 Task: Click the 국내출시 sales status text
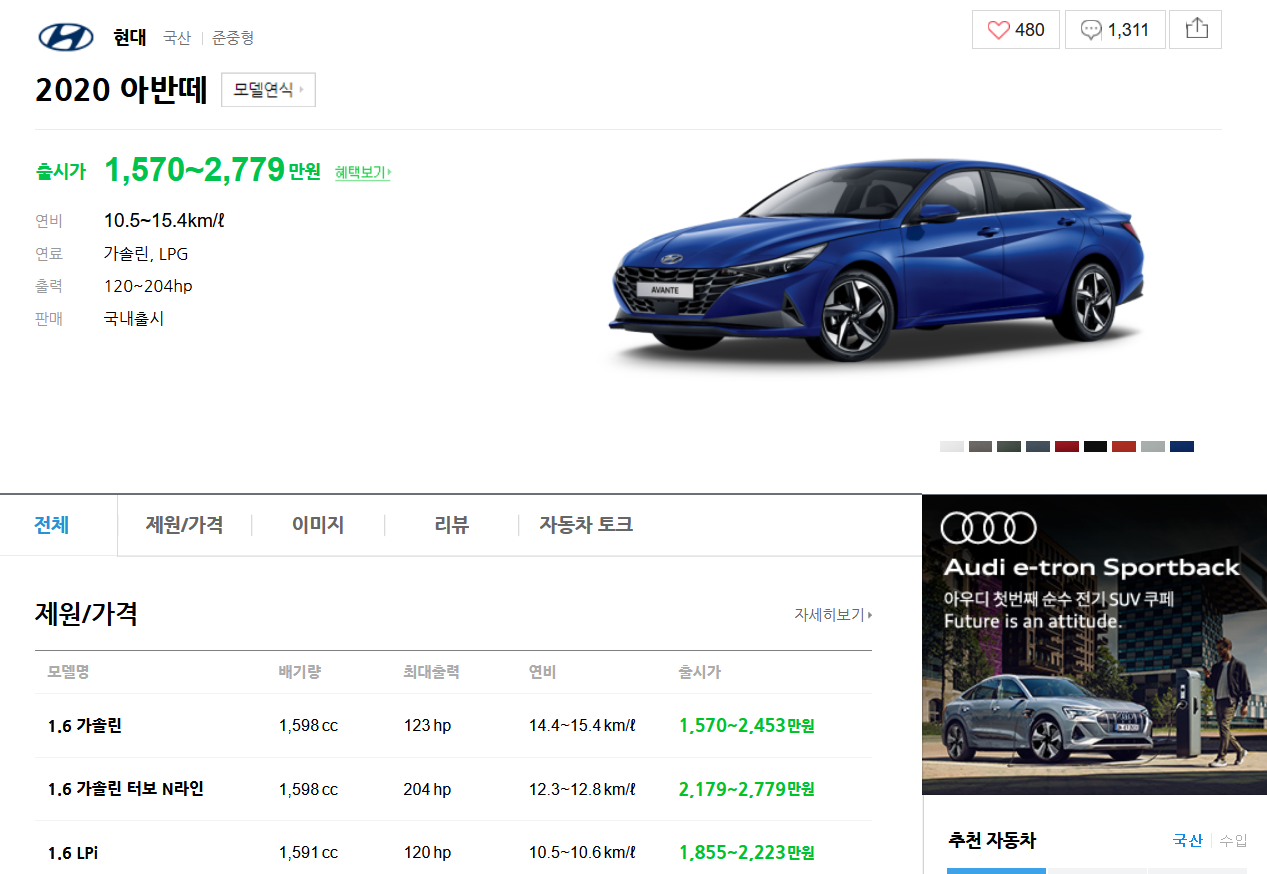click(134, 319)
